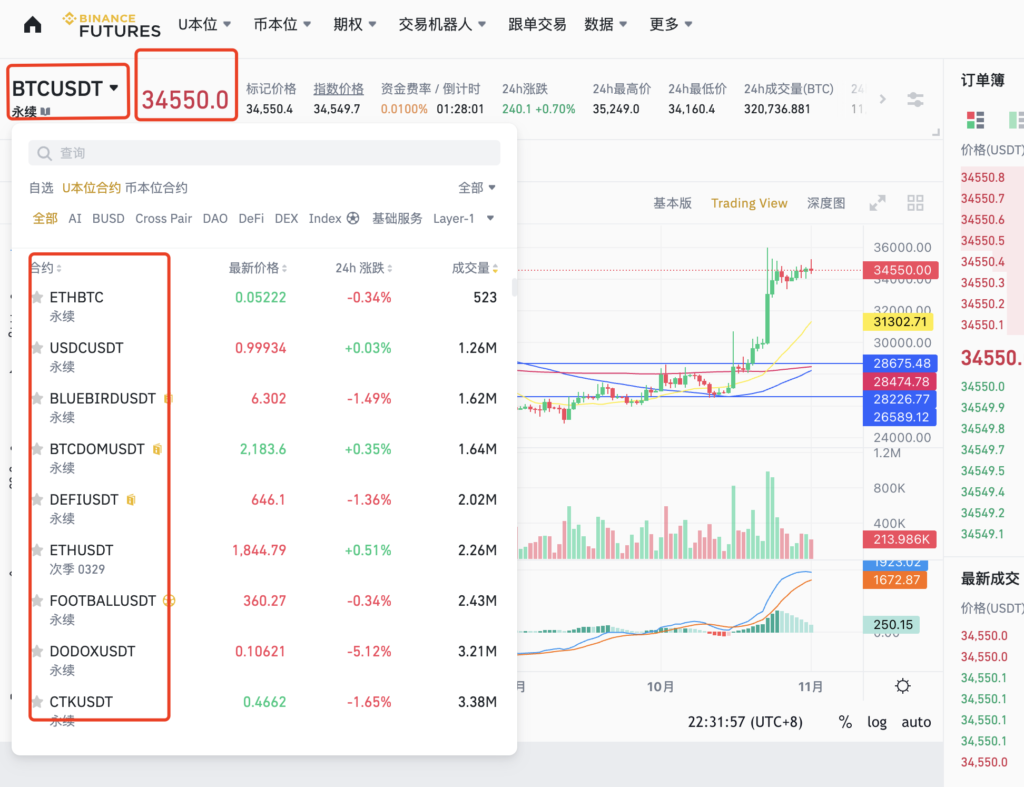Screen dimensions: 1024x787
Task: Open the 指数价格 index price link
Action: point(338,89)
